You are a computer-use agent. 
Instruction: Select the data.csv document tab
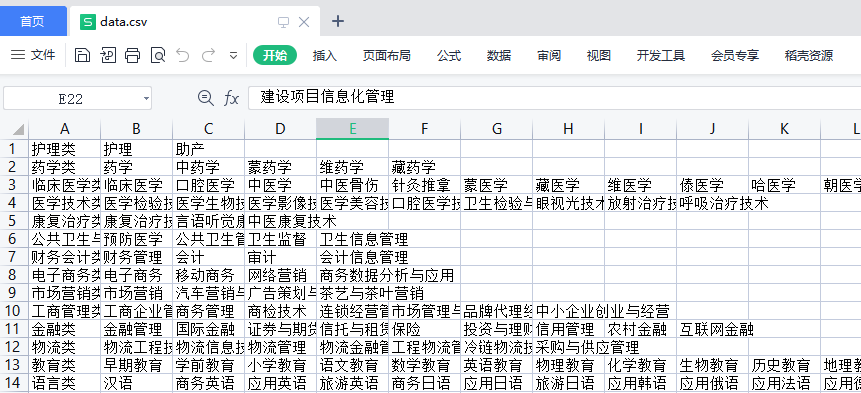tap(194, 21)
